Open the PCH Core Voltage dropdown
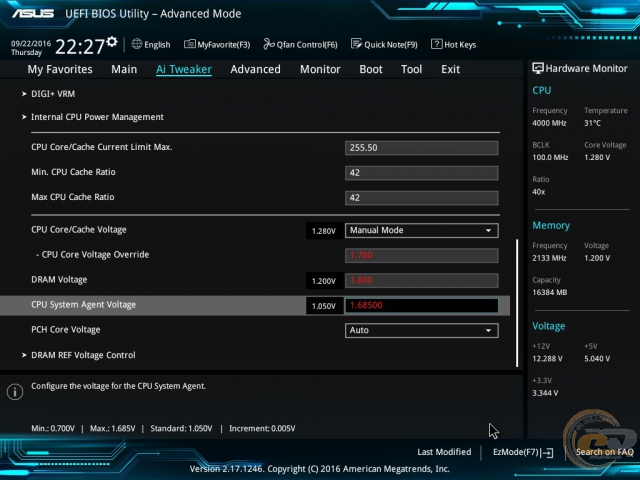The image size is (640, 480). (x=422, y=330)
